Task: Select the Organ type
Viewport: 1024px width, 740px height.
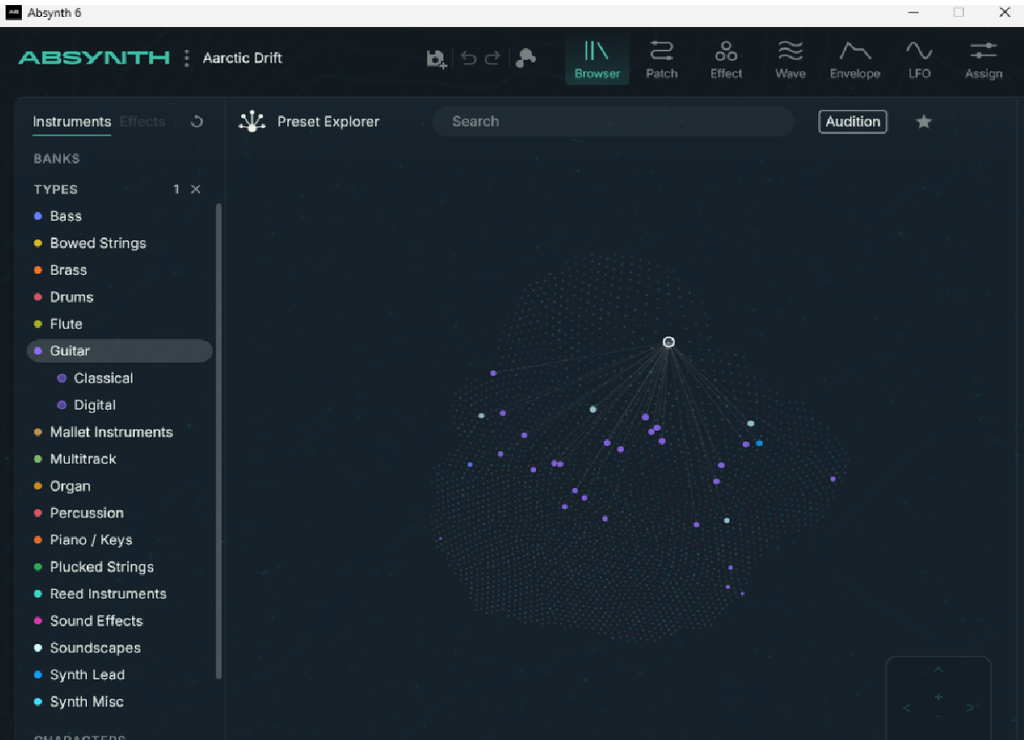Action: [x=120, y=487]
